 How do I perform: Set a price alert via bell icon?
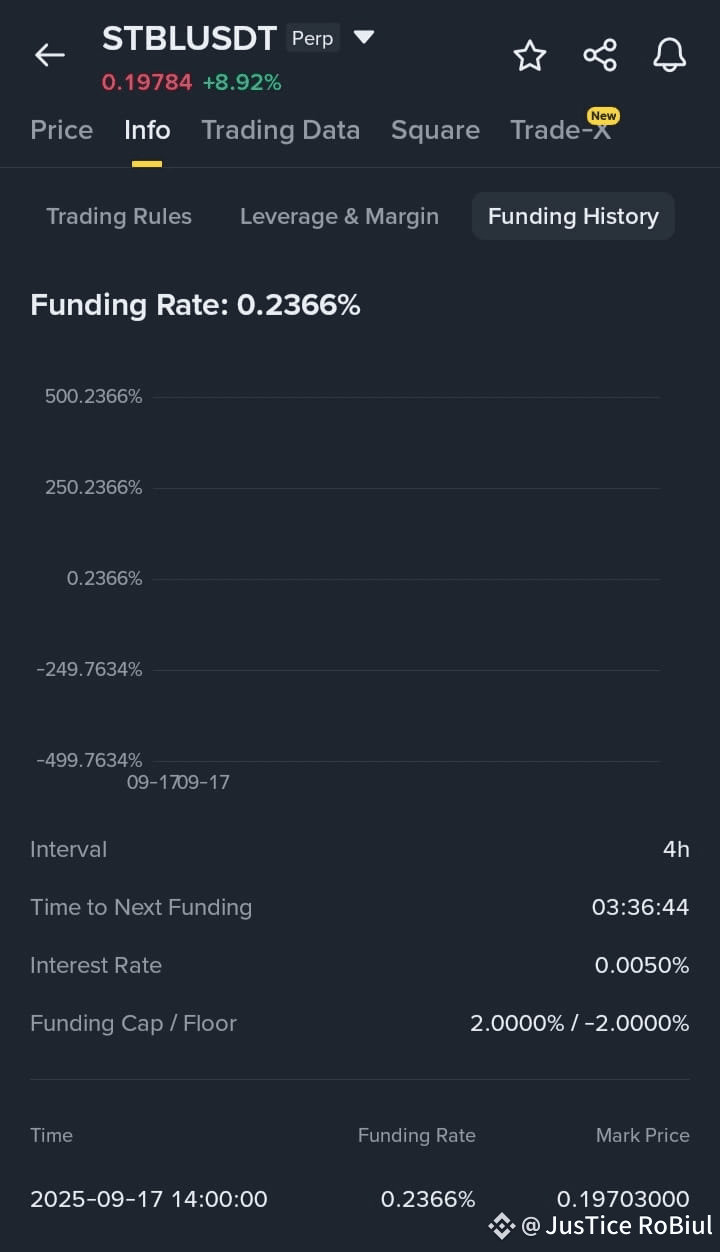670,55
